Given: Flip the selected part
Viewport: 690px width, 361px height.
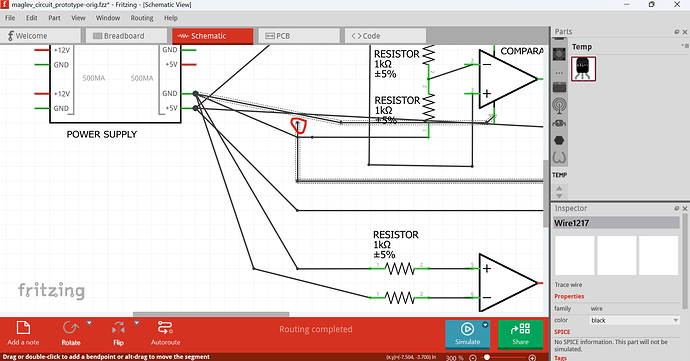Looking at the screenshot, I should pyautogui.click(x=118, y=333).
